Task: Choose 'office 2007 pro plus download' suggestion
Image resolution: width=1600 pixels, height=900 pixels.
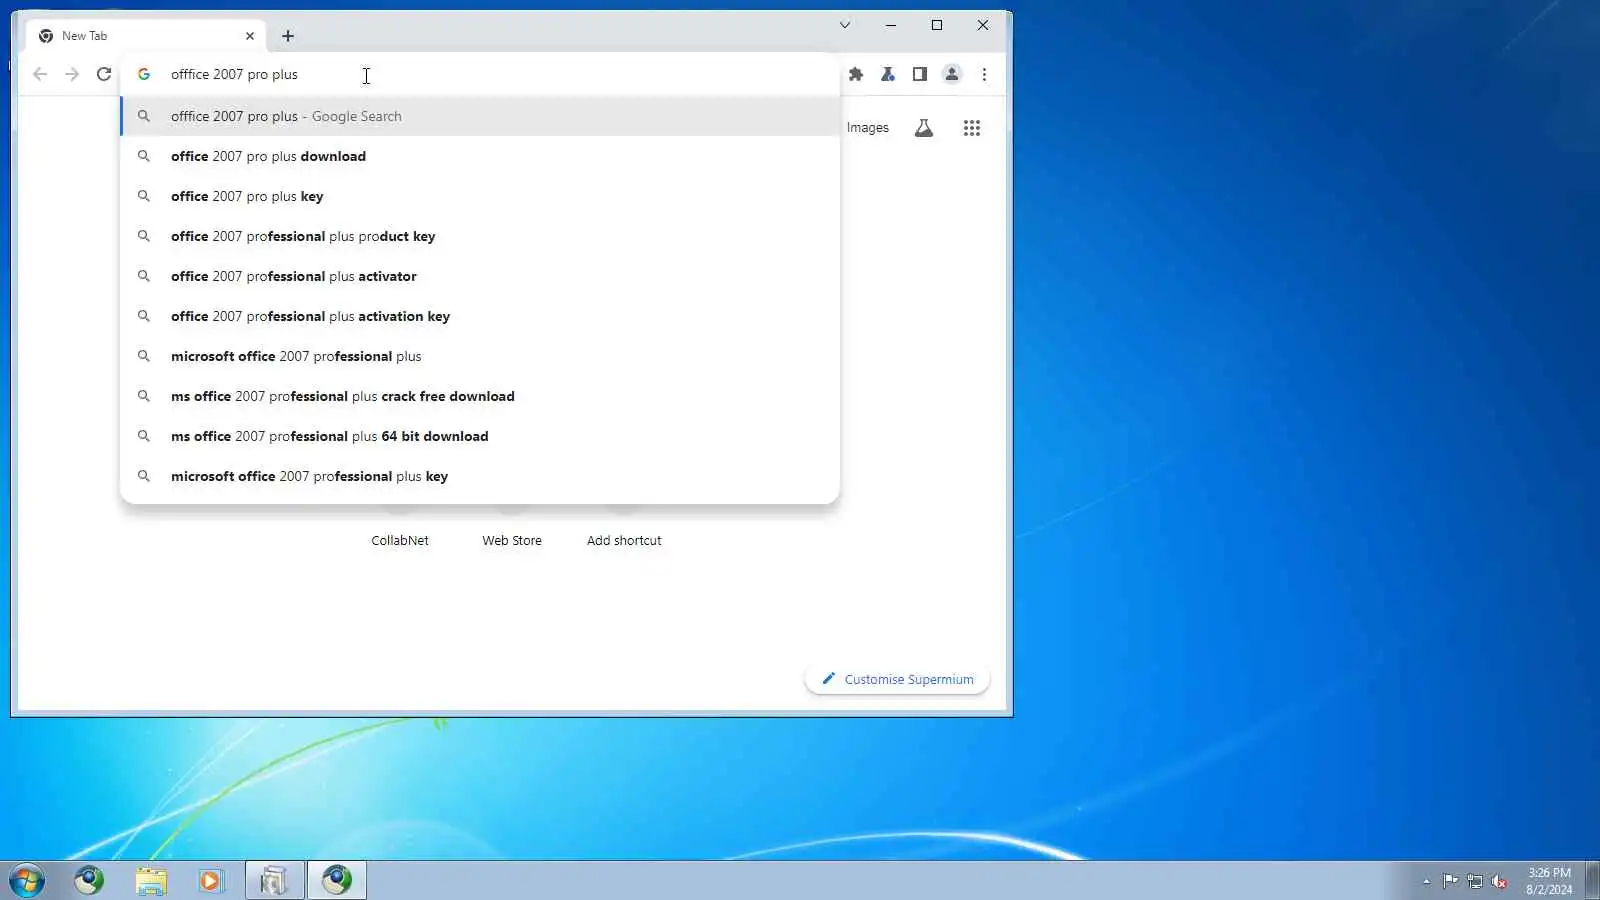Action: coord(480,156)
